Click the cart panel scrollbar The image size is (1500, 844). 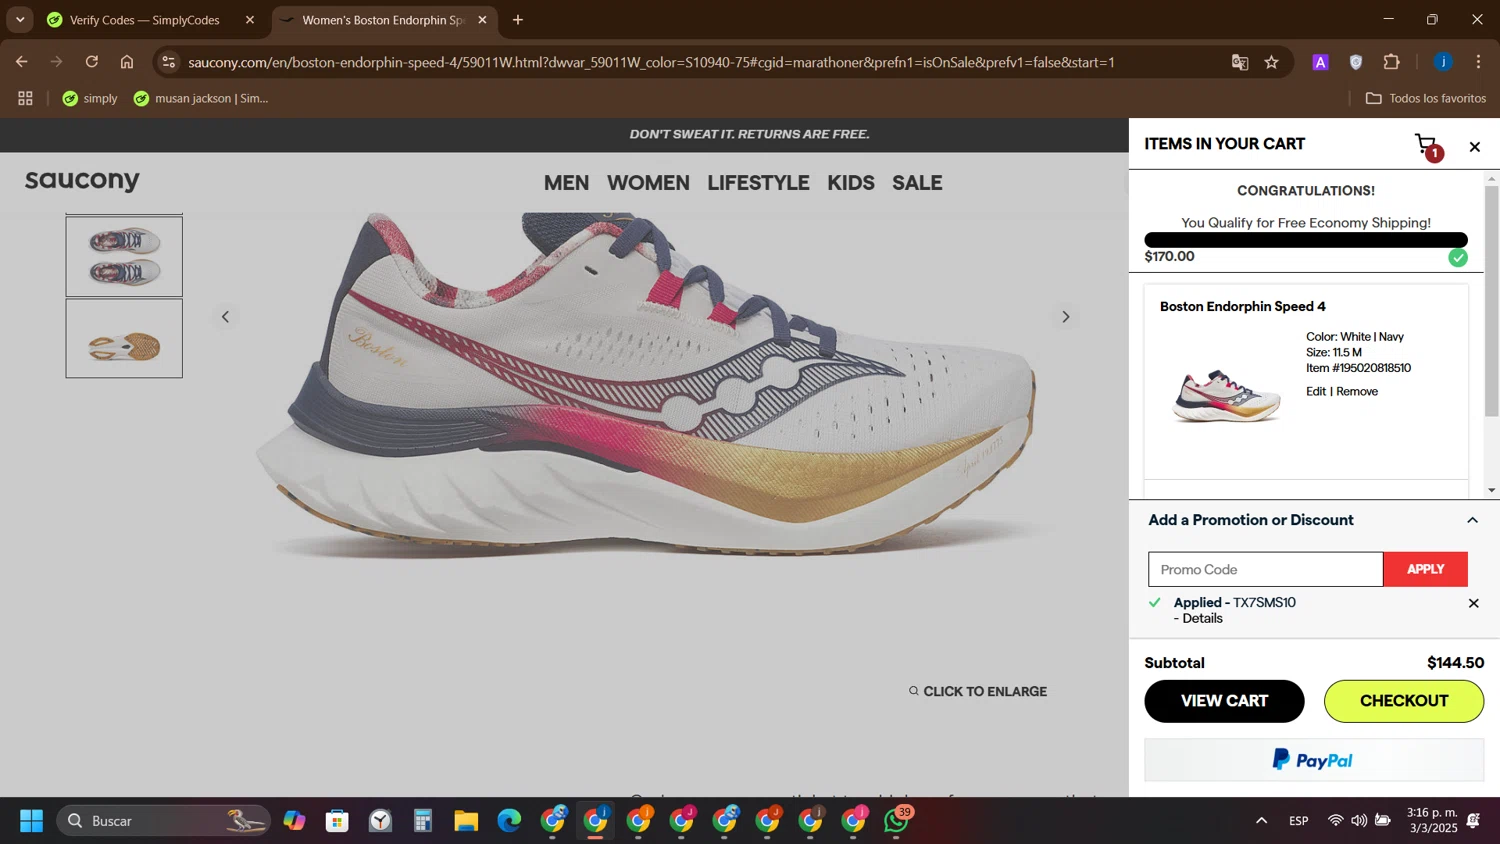[1492, 300]
